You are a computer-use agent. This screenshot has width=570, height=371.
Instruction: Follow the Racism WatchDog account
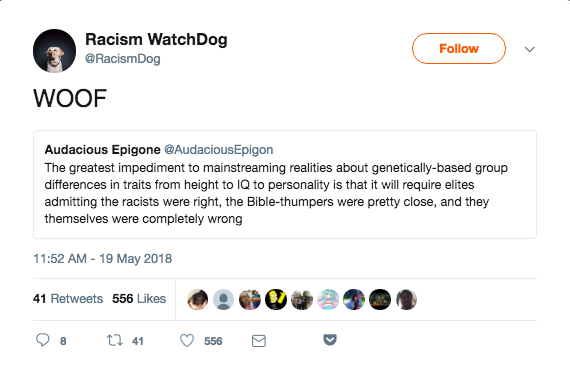pyautogui.click(x=459, y=48)
